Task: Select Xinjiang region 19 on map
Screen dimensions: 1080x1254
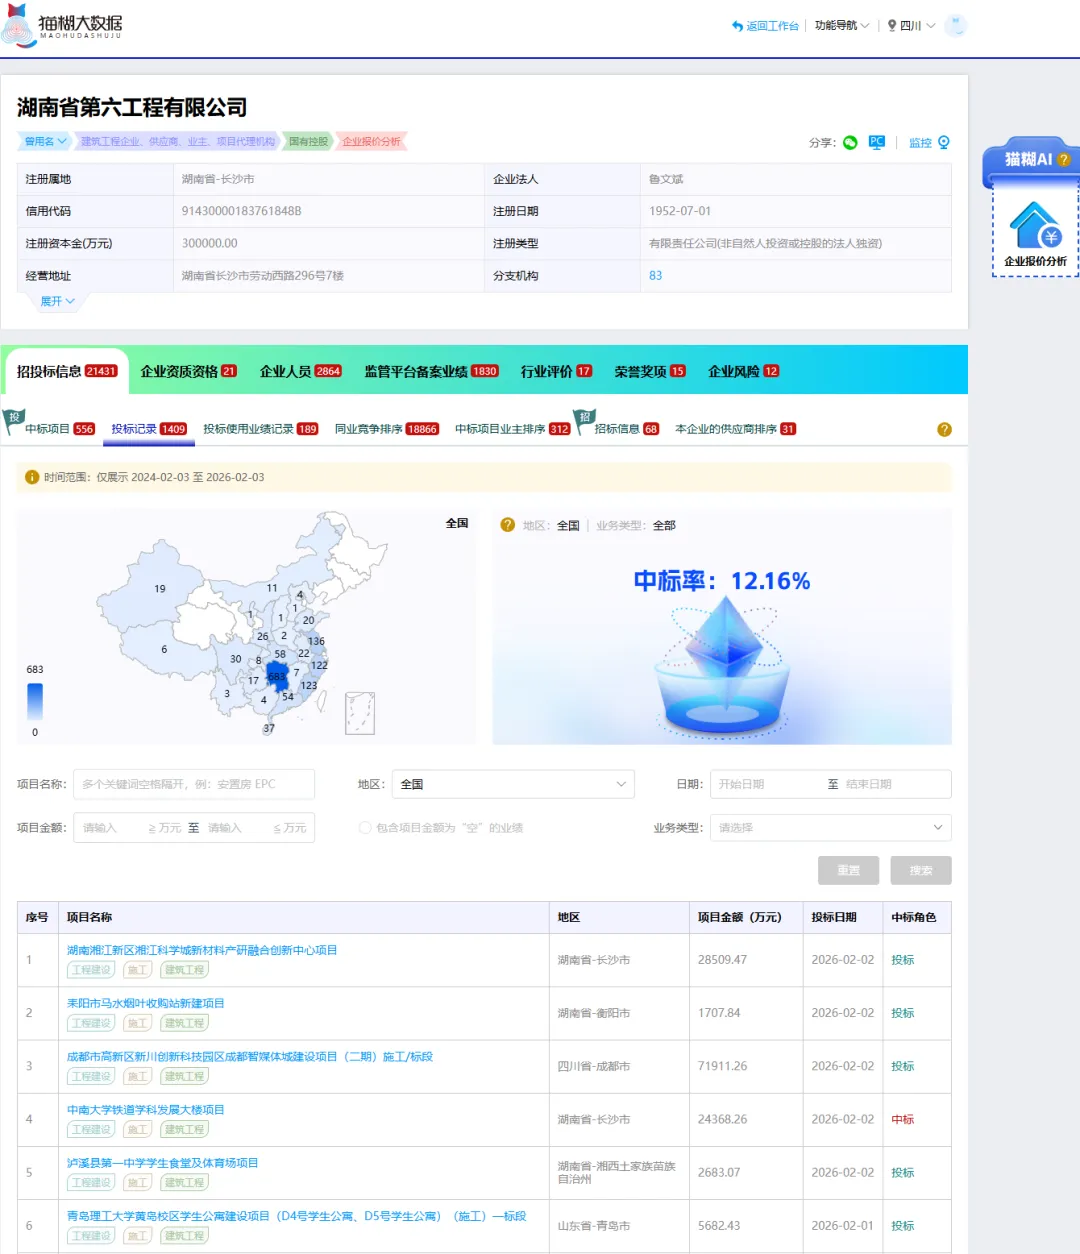Action: (x=160, y=589)
